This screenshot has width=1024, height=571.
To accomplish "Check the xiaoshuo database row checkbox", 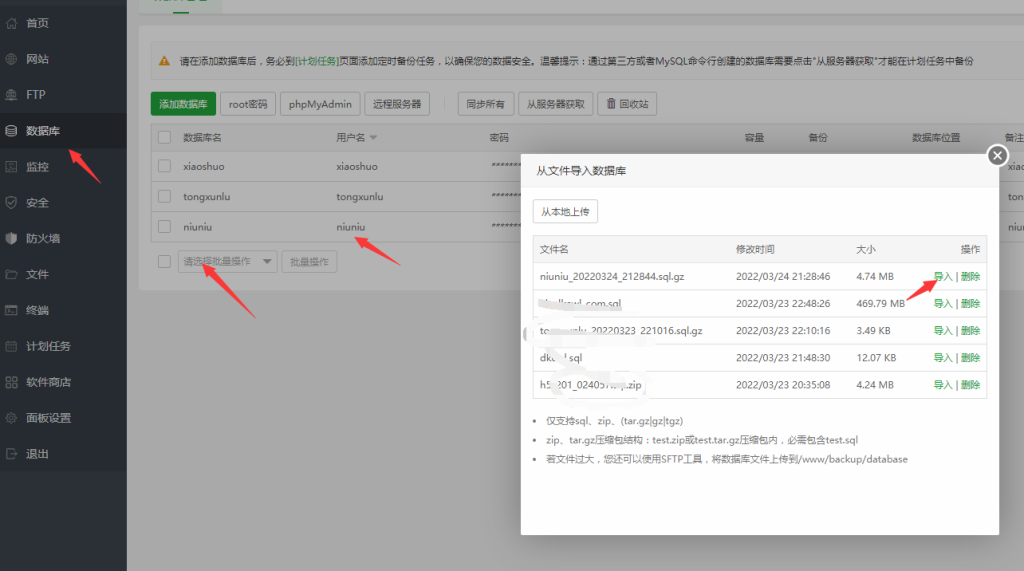I will click(x=165, y=167).
